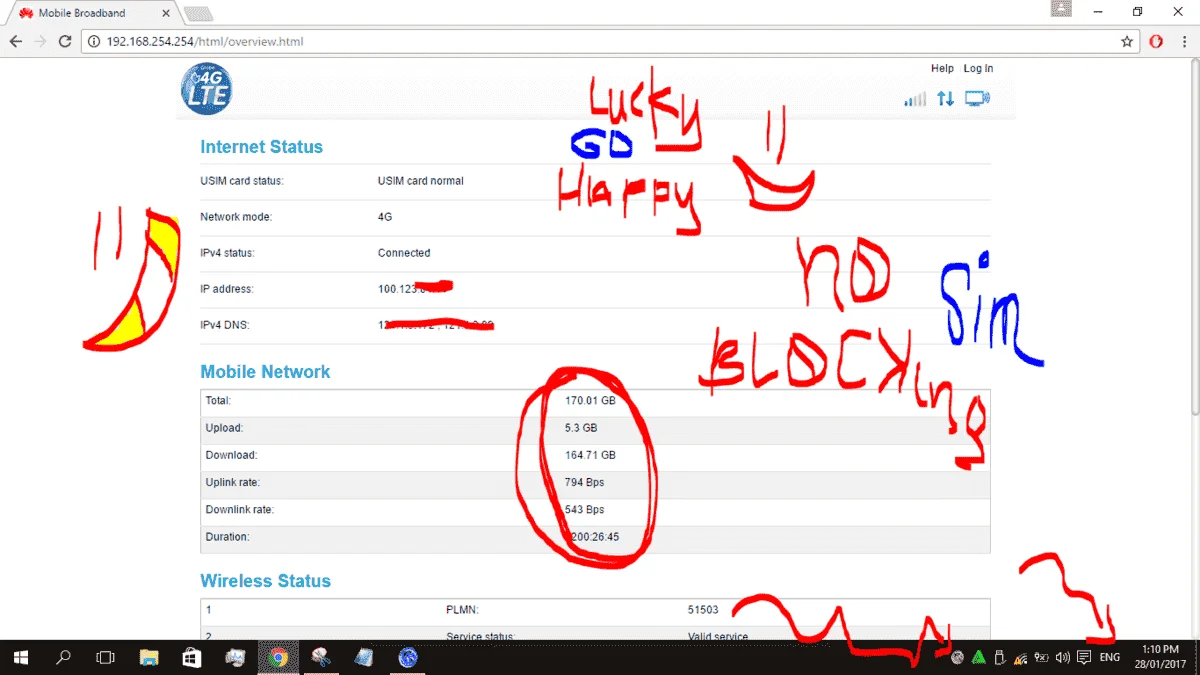Click the Downlink rate value '543 Bps'
The width and height of the screenshot is (1200, 675).
point(585,509)
